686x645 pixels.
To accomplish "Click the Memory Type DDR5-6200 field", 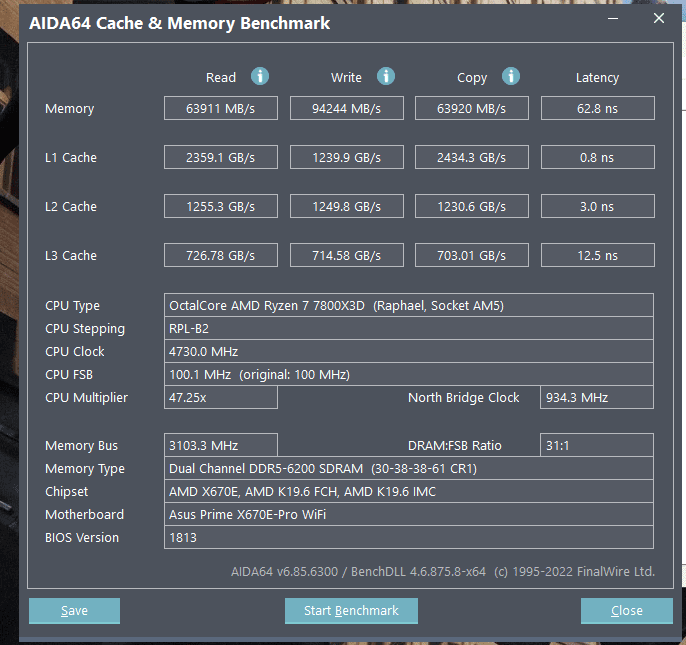I will click(409, 468).
